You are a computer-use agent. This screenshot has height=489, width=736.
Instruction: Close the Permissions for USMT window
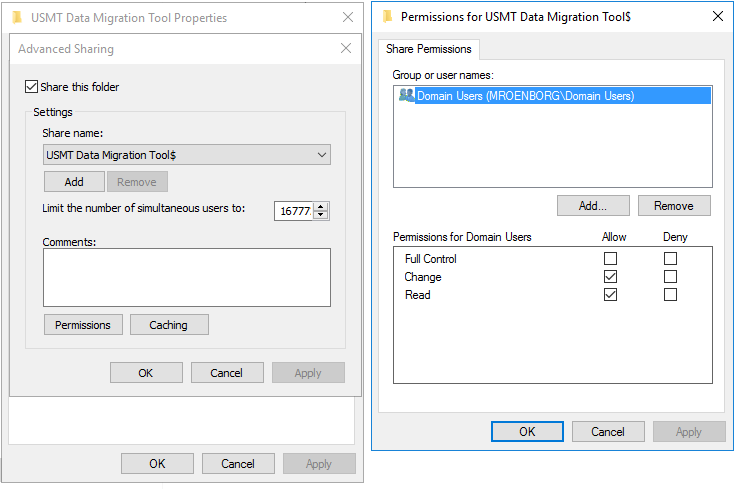718,16
